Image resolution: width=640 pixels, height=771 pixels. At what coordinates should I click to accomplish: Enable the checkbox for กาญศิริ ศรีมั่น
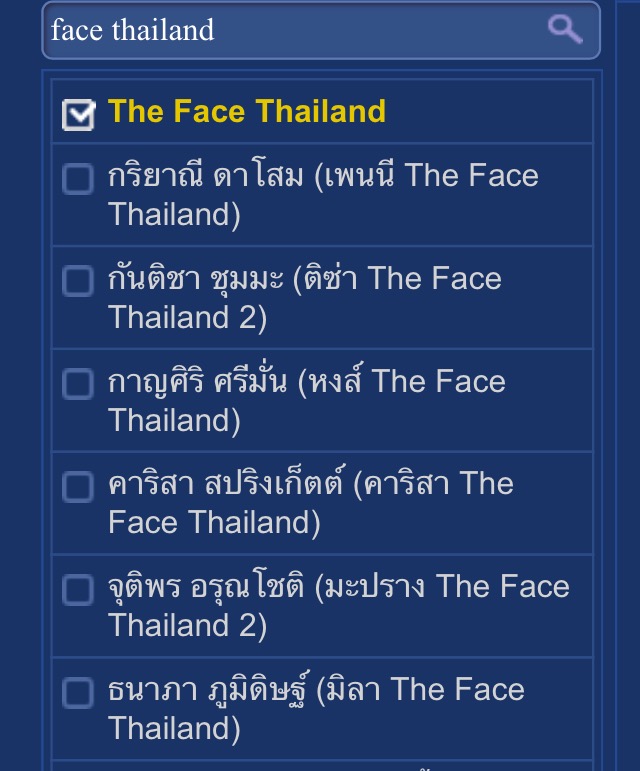pyautogui.click(x=78, y=384)
